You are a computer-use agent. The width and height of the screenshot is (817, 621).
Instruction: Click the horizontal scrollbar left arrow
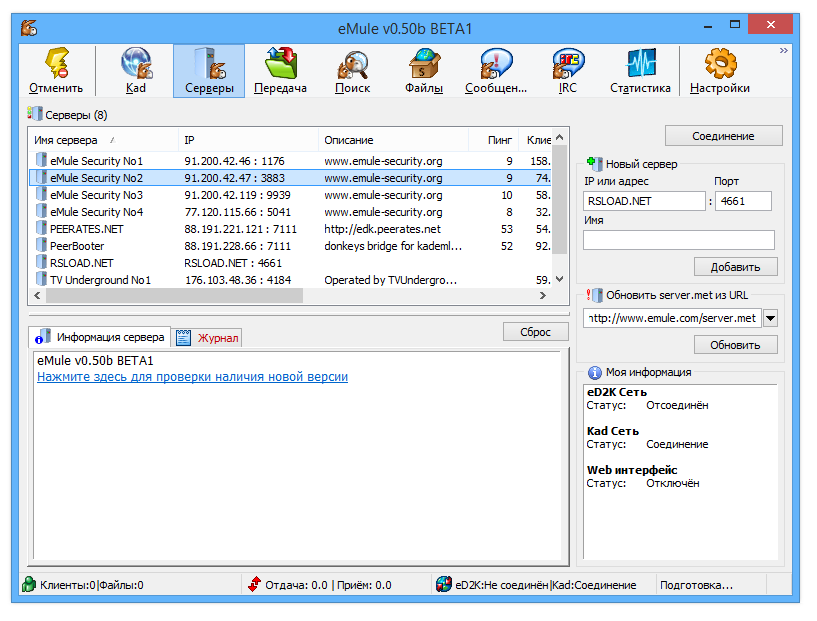coord(37,295)
